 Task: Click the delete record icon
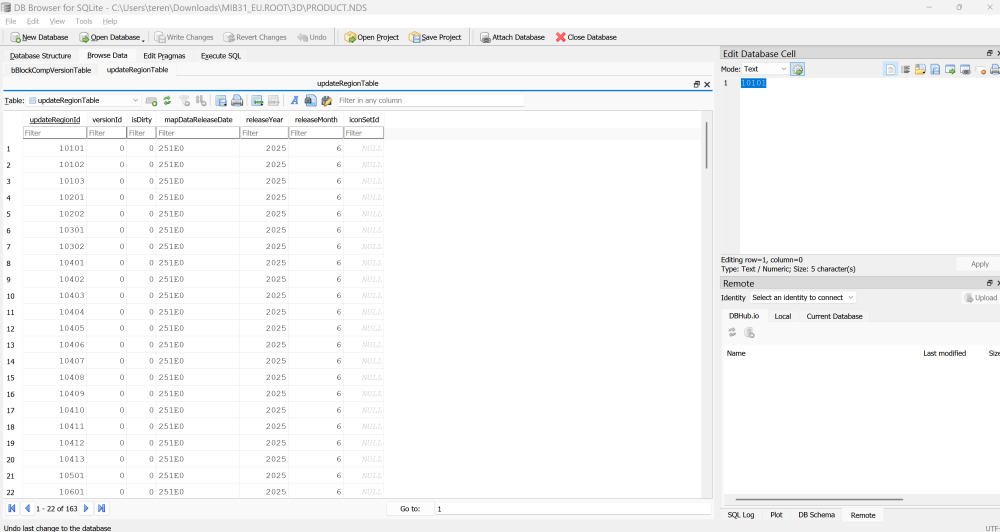point(273,100)
